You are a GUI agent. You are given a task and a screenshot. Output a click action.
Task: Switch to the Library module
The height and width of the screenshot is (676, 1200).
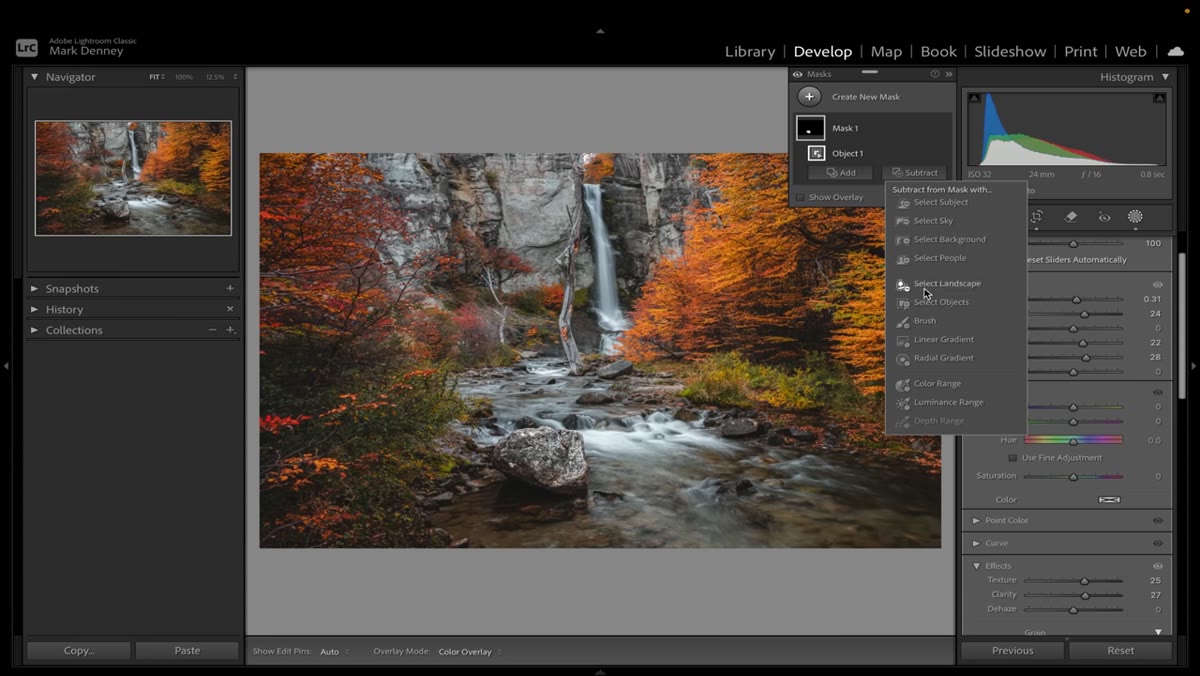coord(750,51)
